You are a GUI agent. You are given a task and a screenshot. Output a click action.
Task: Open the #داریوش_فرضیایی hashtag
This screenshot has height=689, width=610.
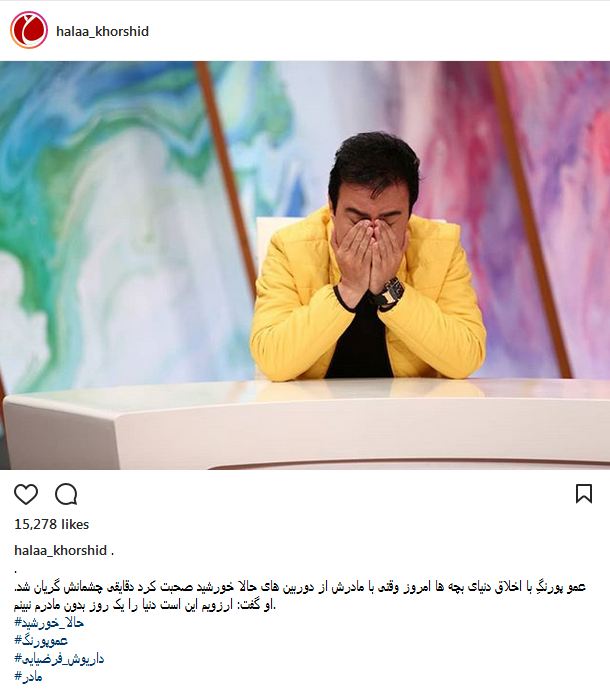59,659
